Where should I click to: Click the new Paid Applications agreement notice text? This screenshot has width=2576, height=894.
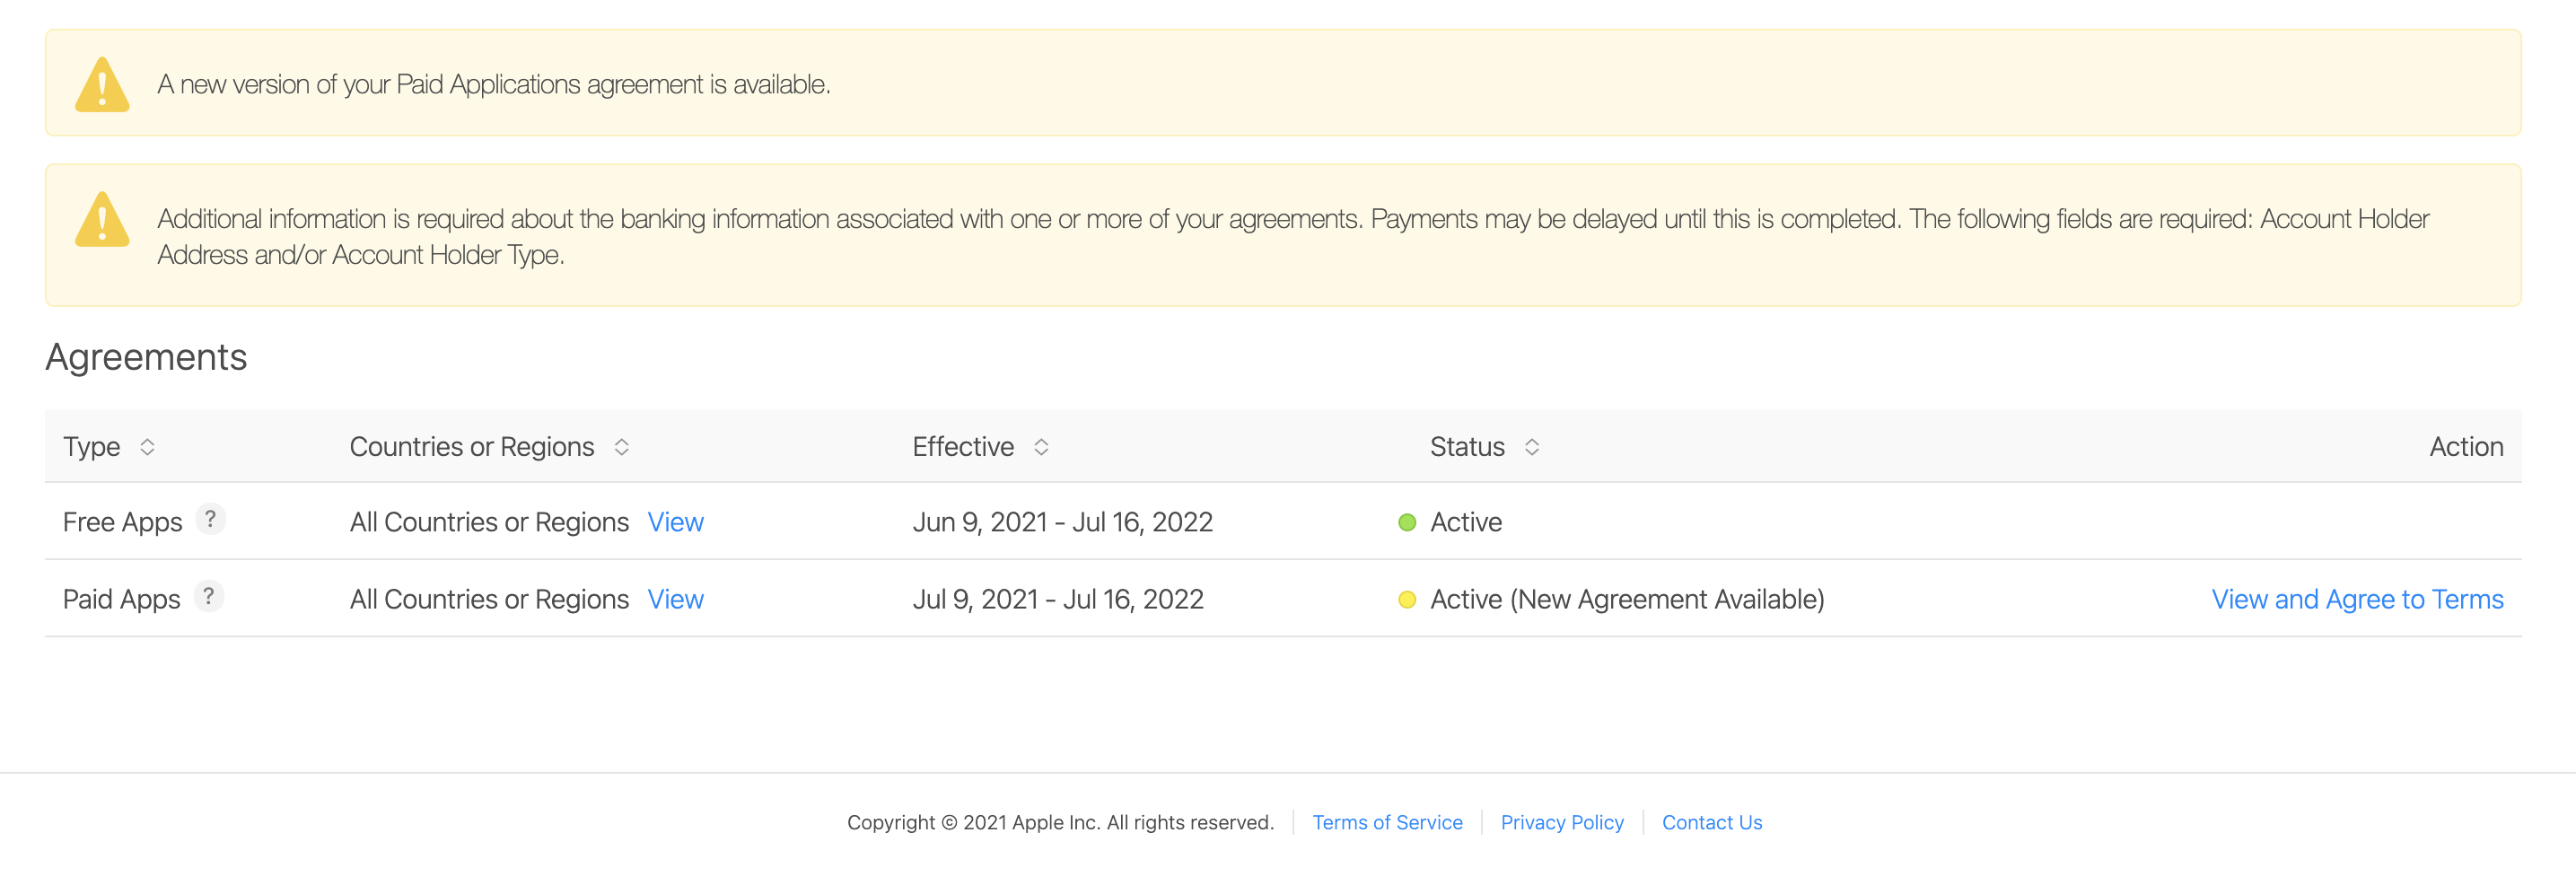(494, 84)
